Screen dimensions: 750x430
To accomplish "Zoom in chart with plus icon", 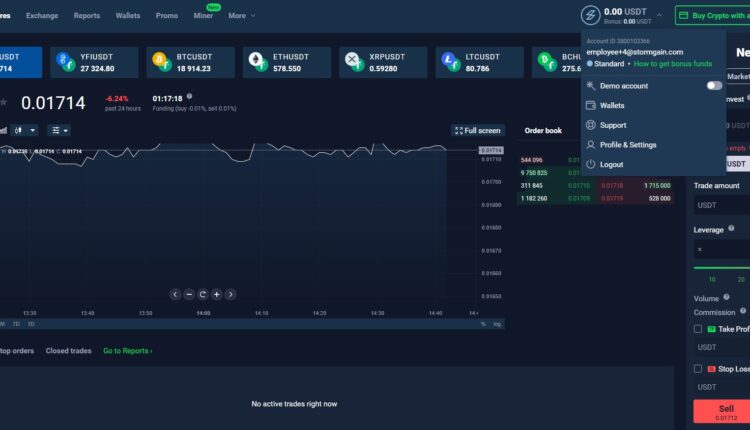I will 216,294.
